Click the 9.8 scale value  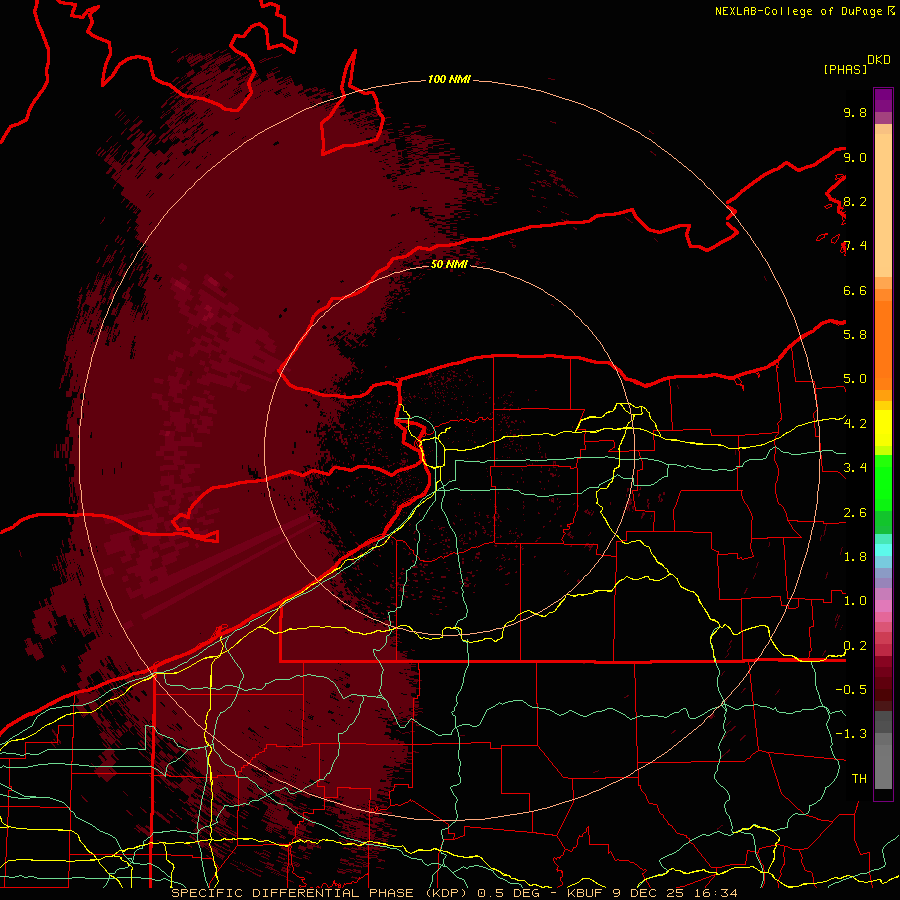pos(855,112)
